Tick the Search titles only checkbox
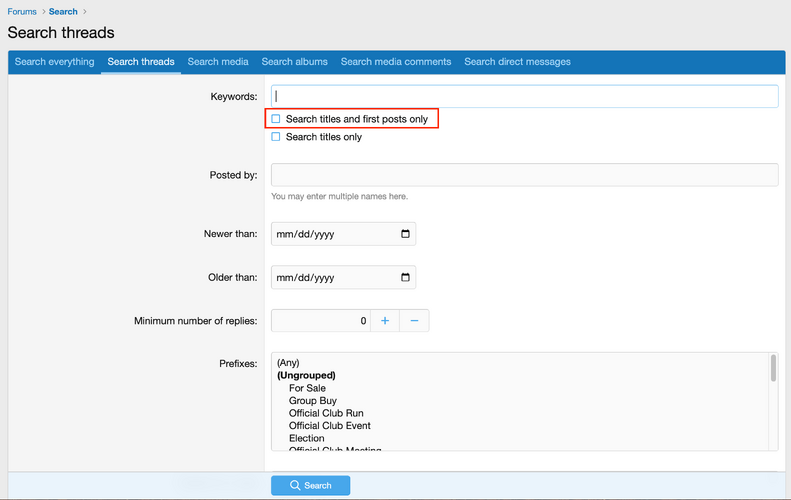The width and height of the screenshot is (791, 500). coord(276,137)
